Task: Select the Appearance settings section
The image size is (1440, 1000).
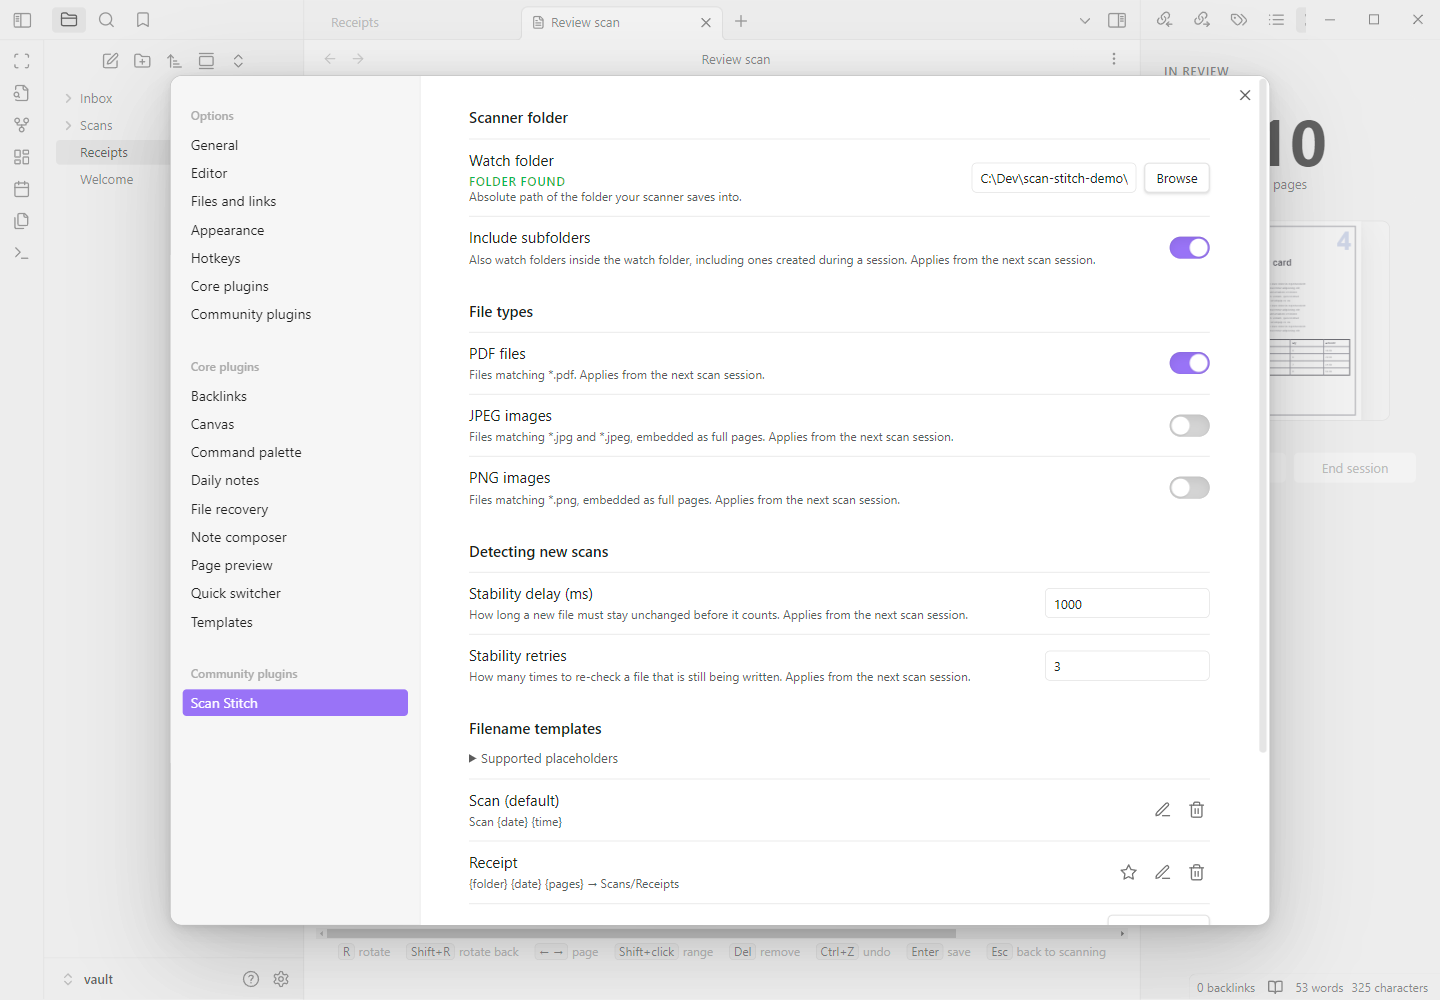Action: coord(228,230)
